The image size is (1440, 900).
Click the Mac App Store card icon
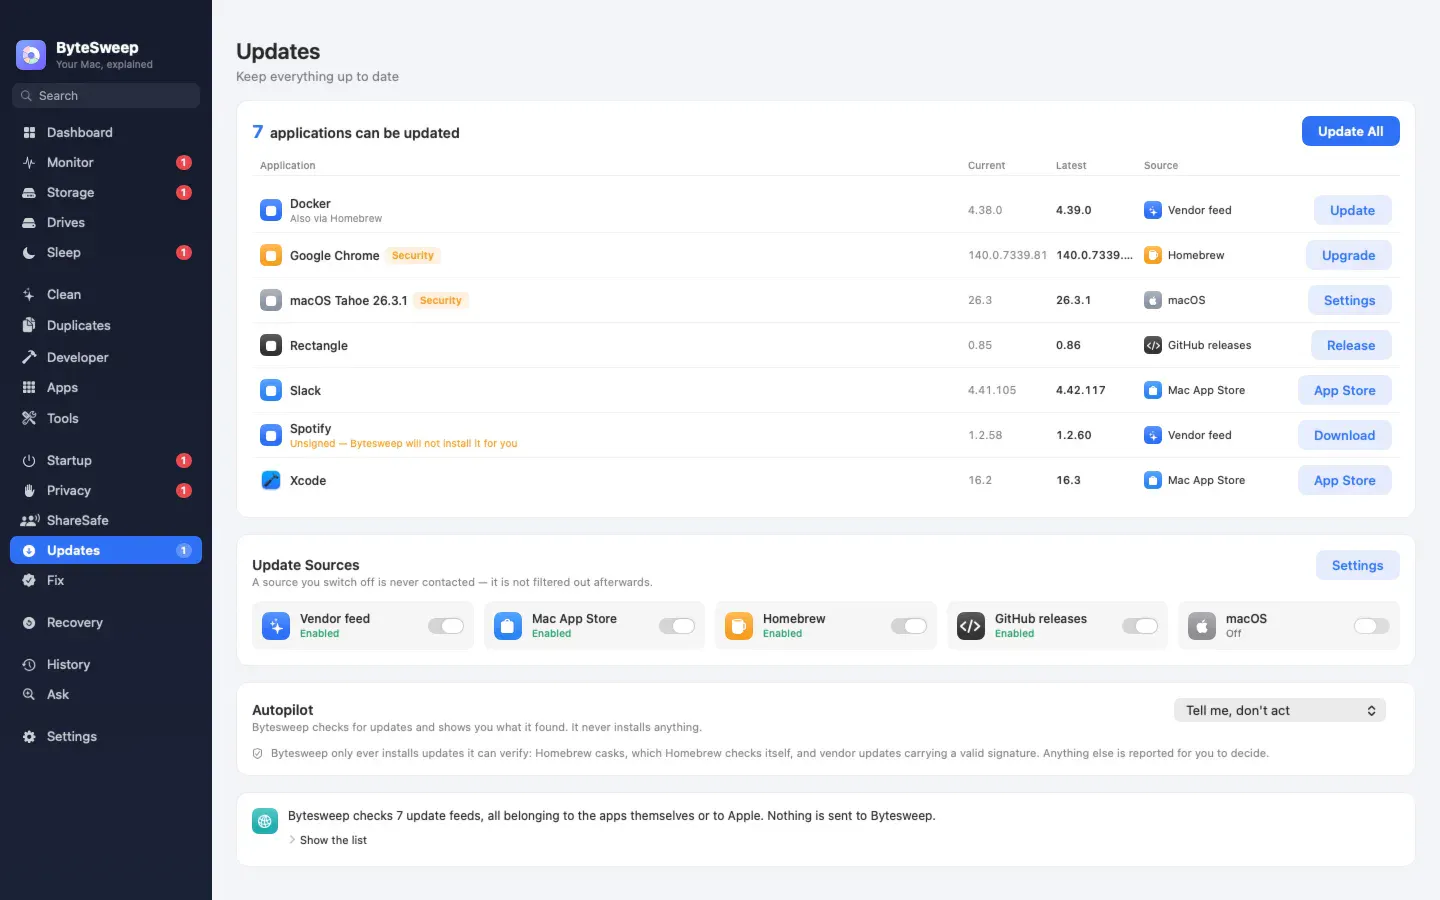coord(508,626)
